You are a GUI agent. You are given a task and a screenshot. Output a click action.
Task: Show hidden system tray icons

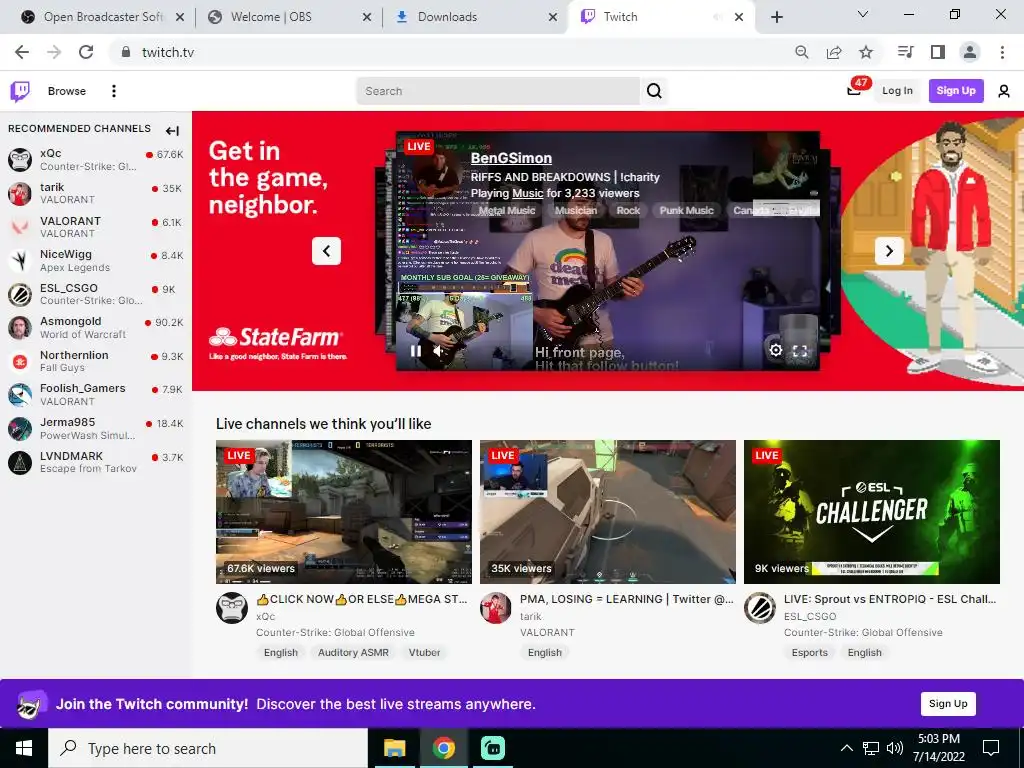(846, 748)
